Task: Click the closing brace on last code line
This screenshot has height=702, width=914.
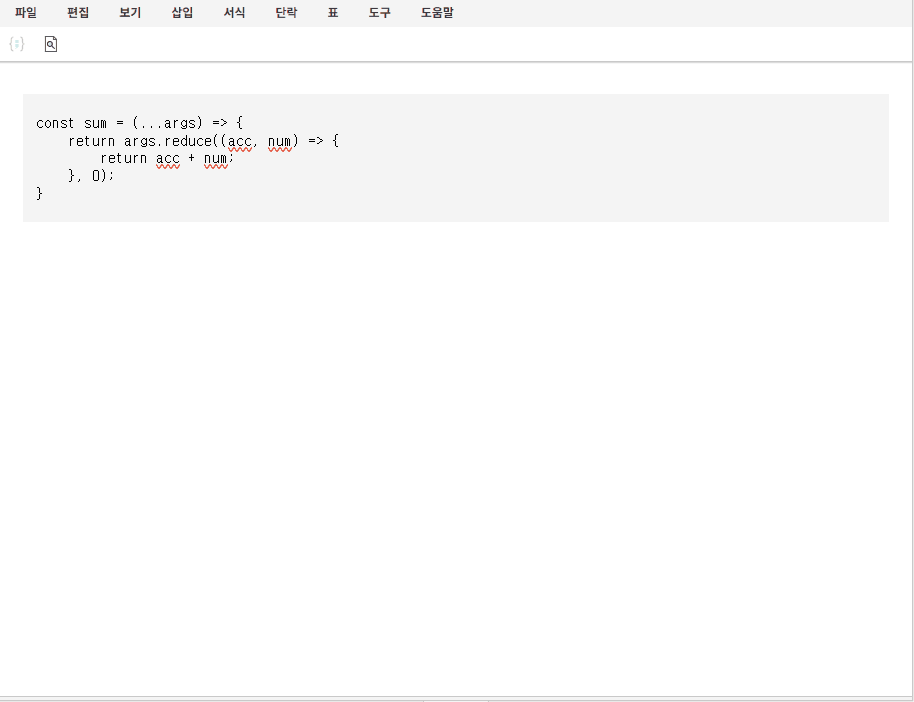Action: (40, 193)
